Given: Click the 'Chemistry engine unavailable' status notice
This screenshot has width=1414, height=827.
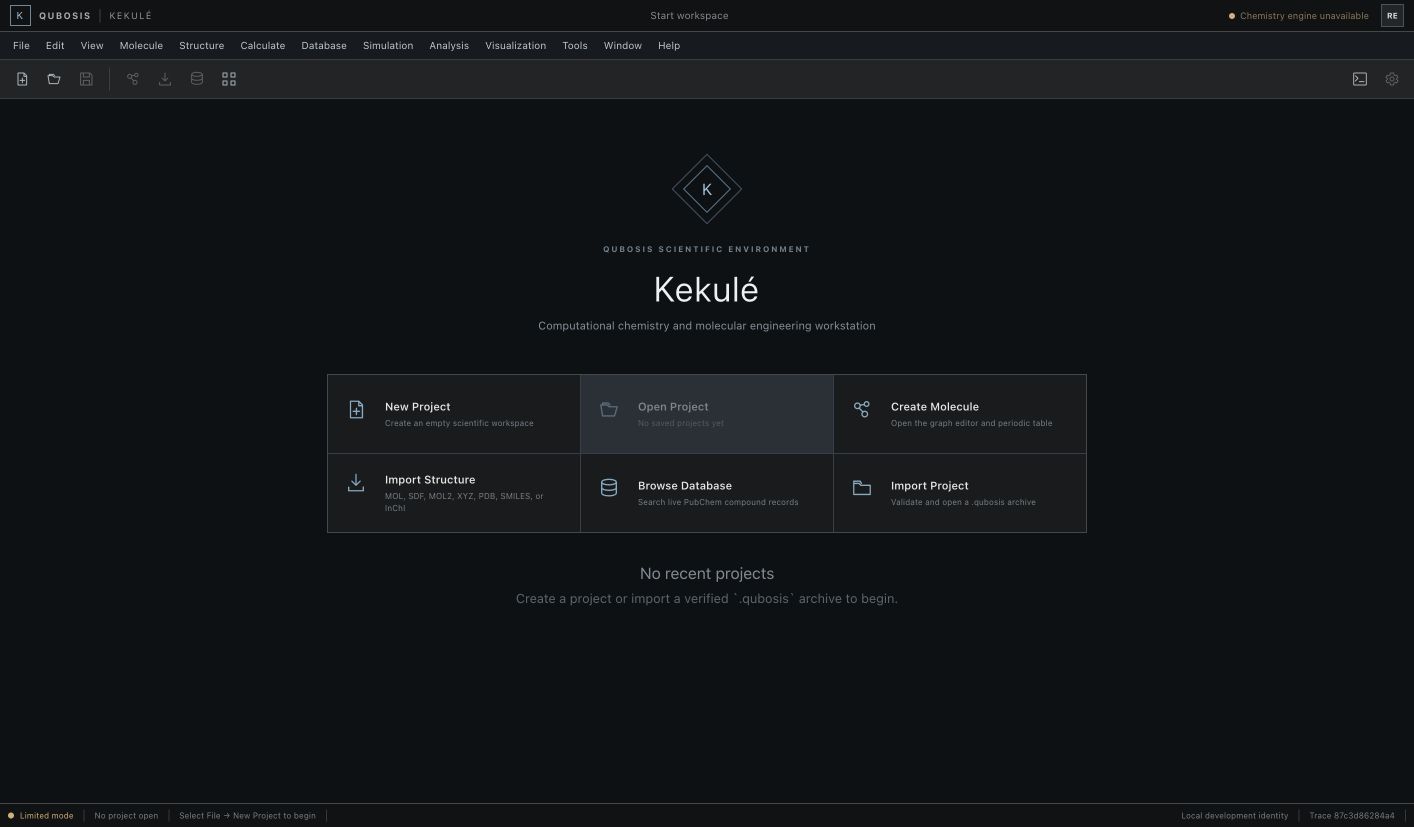Looking at the screenshot, I should (x=1299, y=16).
